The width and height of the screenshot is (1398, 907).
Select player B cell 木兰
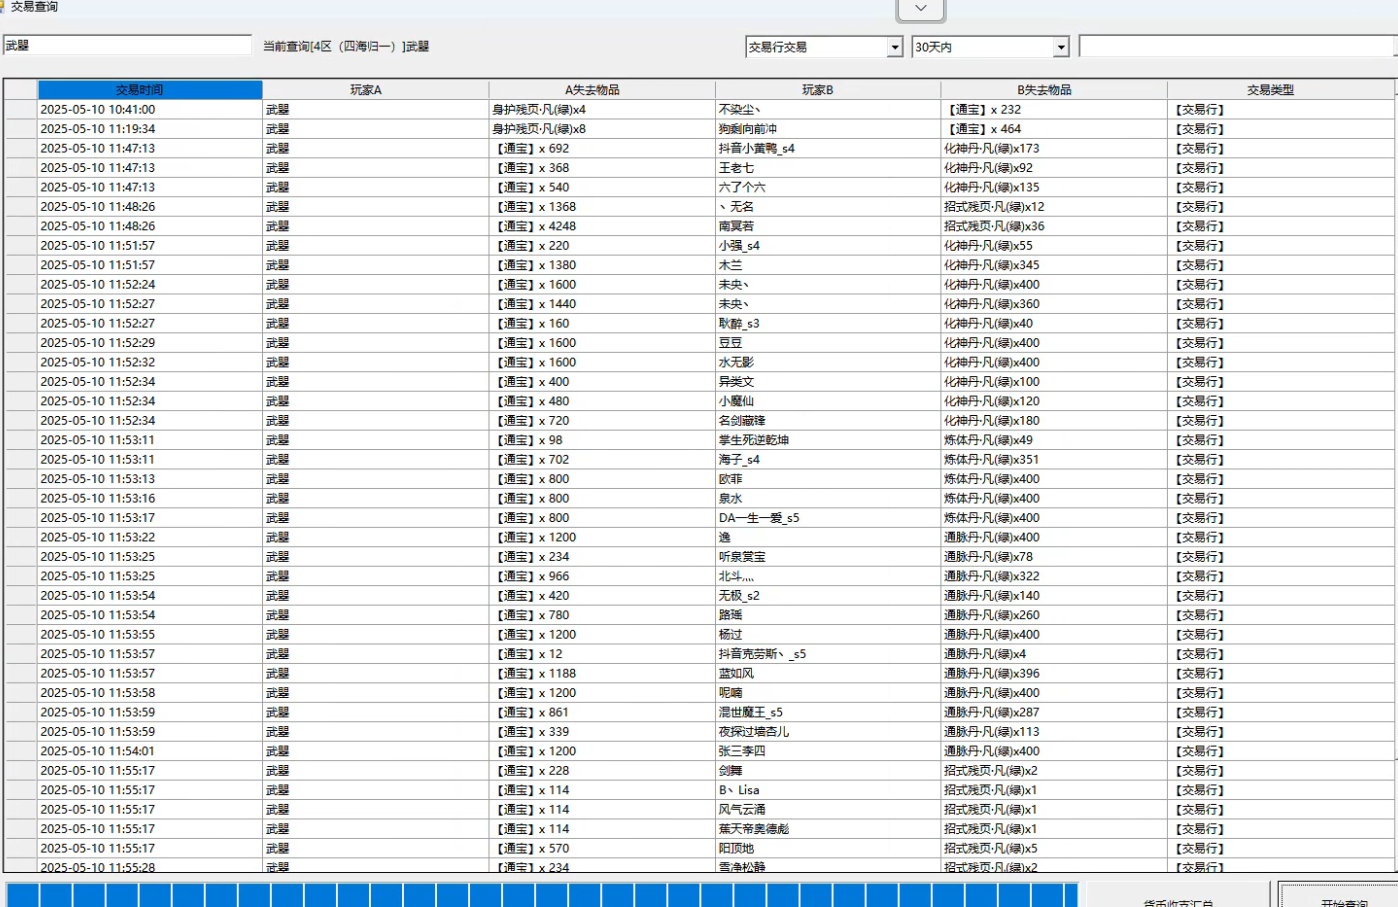pyautogui.click(x=828, y=265)
